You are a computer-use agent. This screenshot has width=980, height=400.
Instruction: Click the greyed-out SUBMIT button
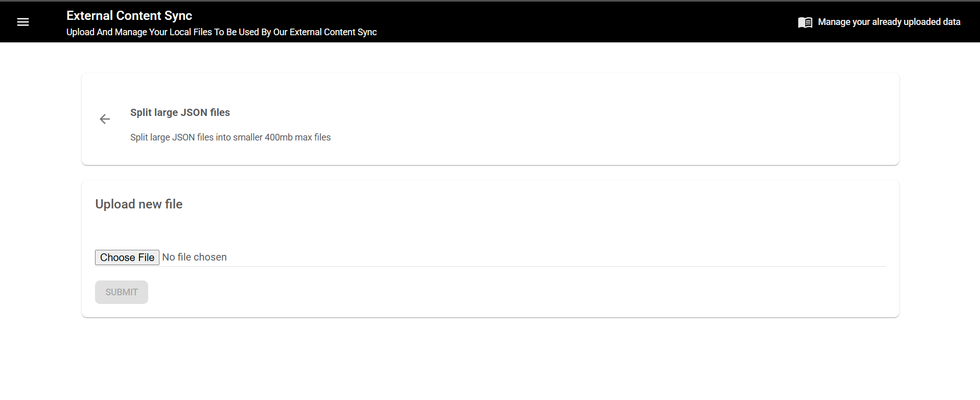click(x=121, y=292)
